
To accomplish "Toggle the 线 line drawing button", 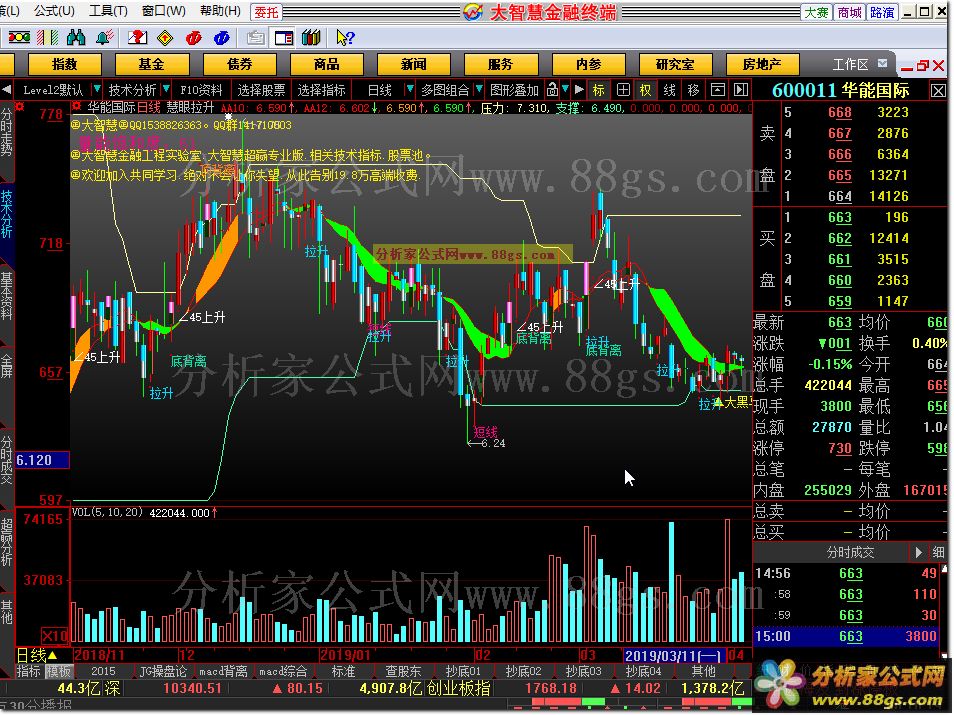I will (x=669, y=90).
